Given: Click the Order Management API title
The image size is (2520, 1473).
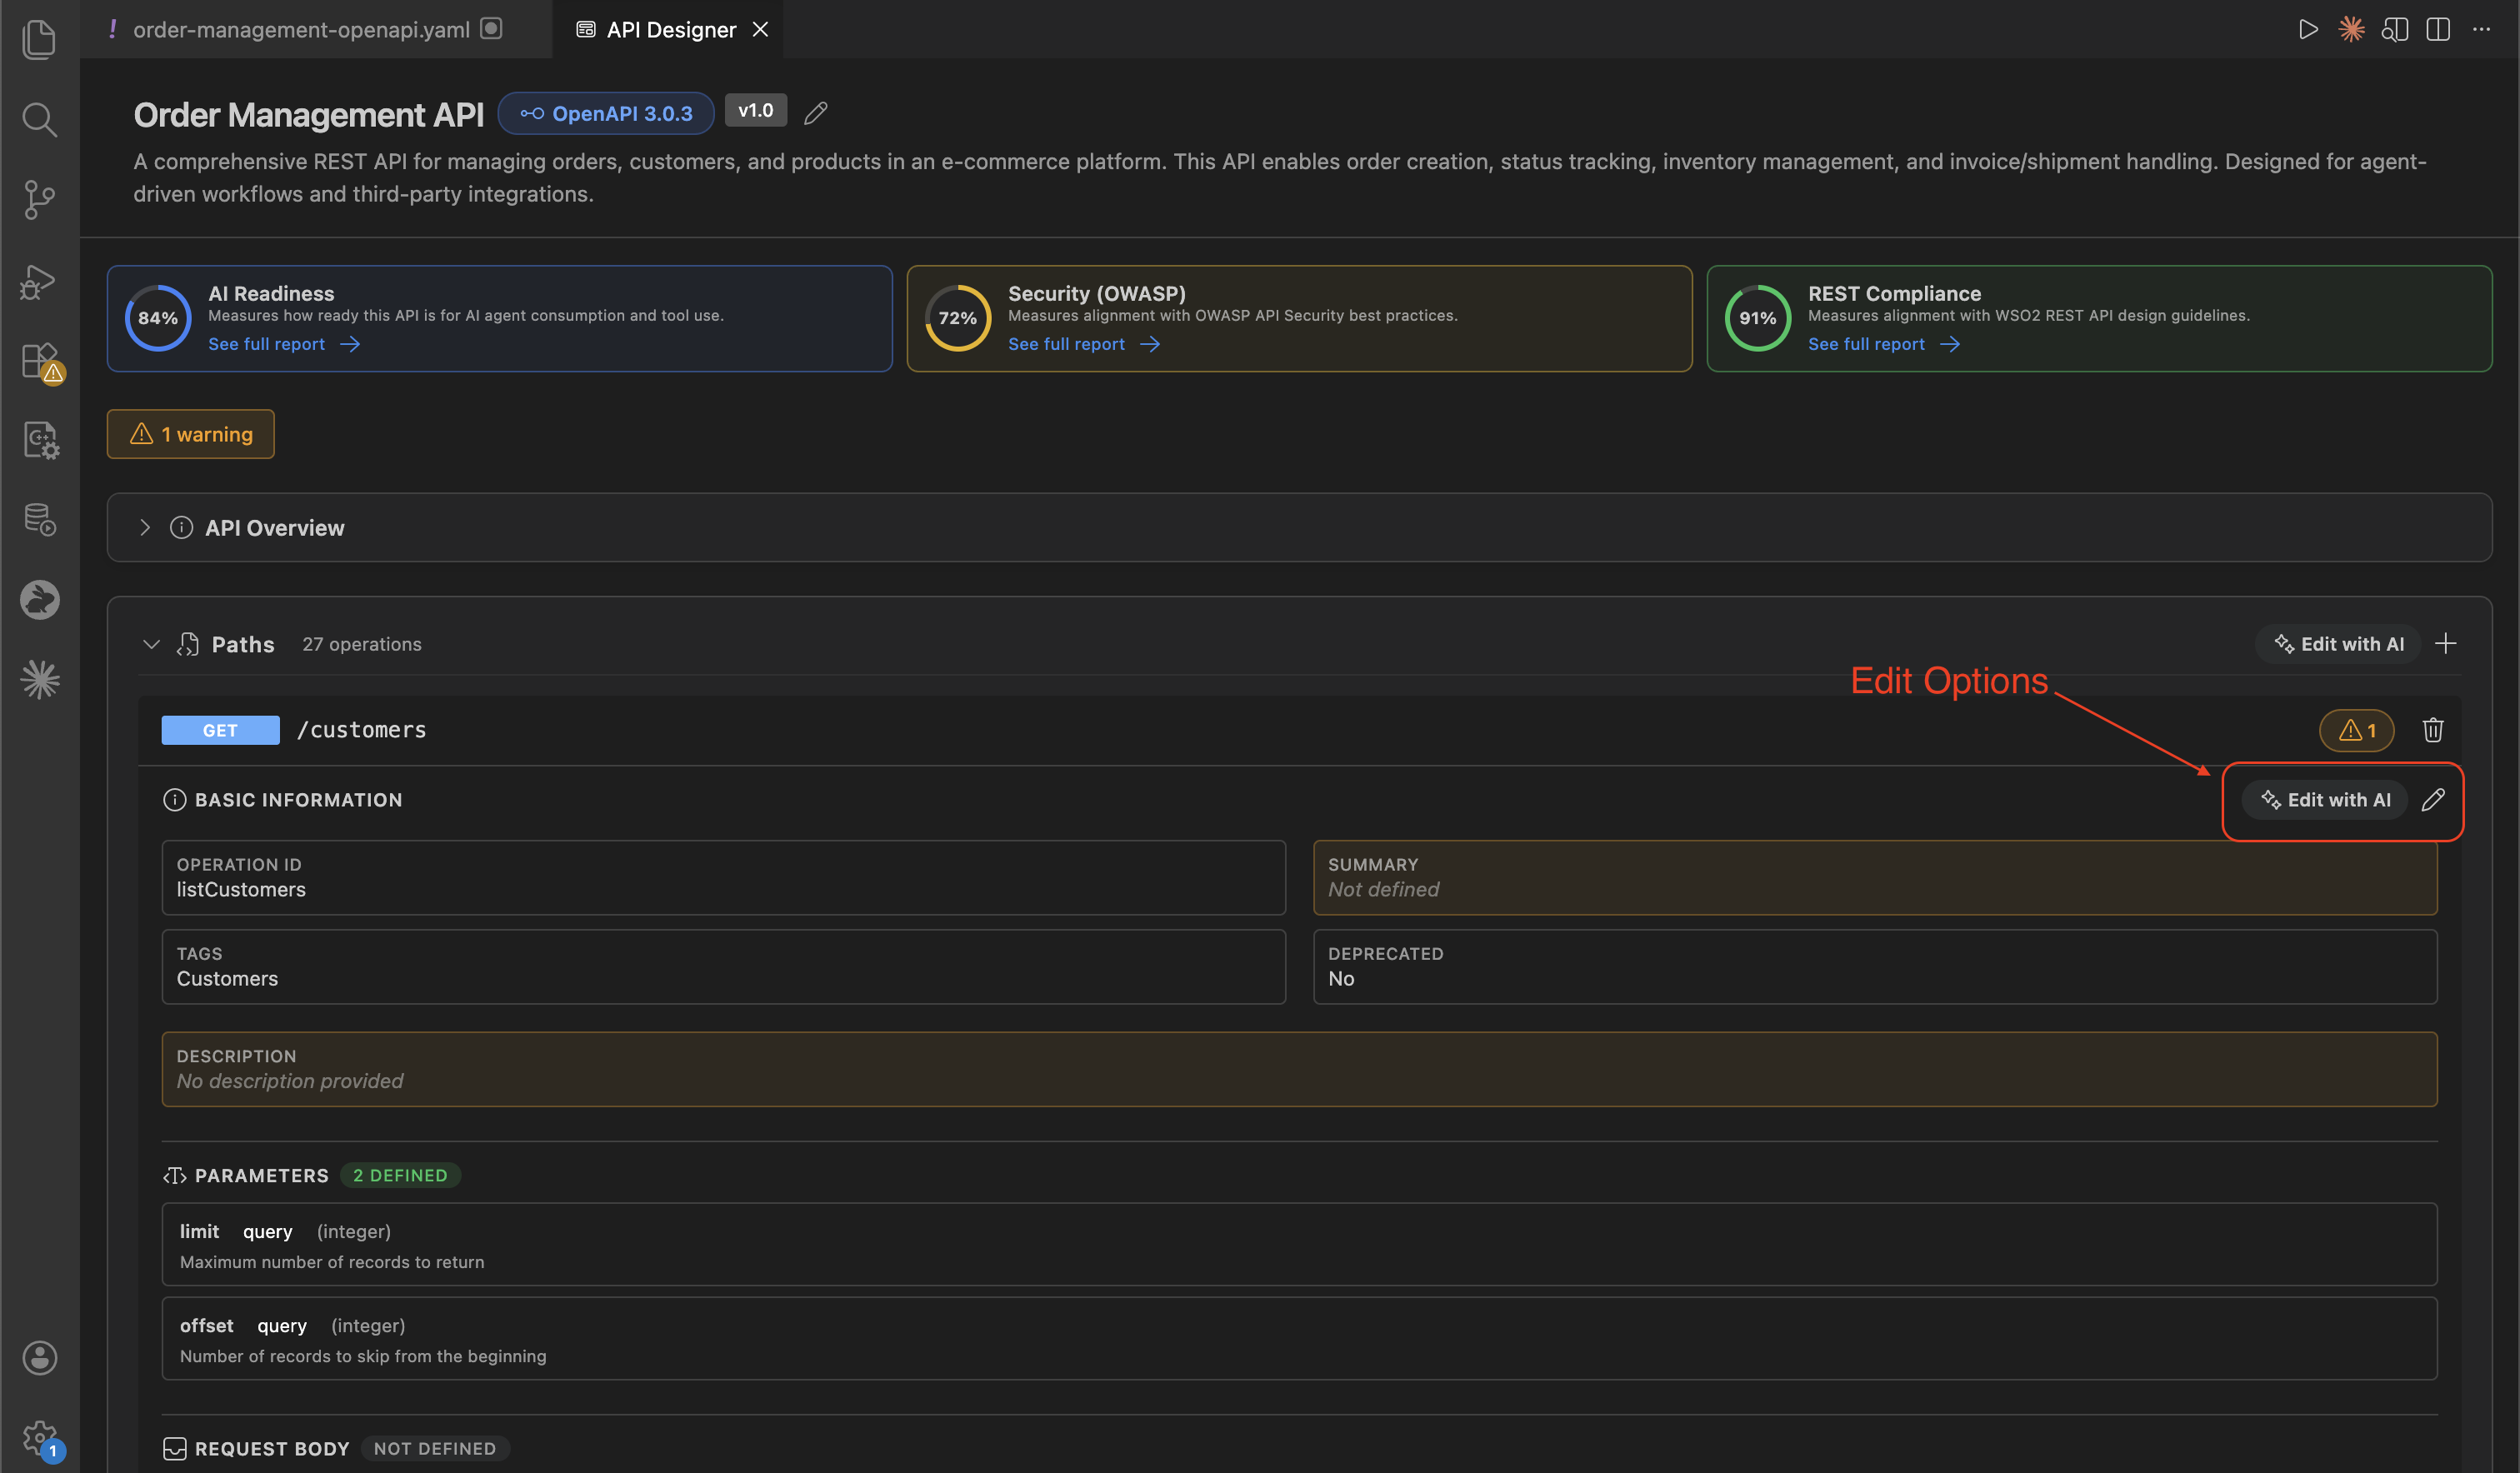Looking at the screenshot, I should tap(309, 114).
